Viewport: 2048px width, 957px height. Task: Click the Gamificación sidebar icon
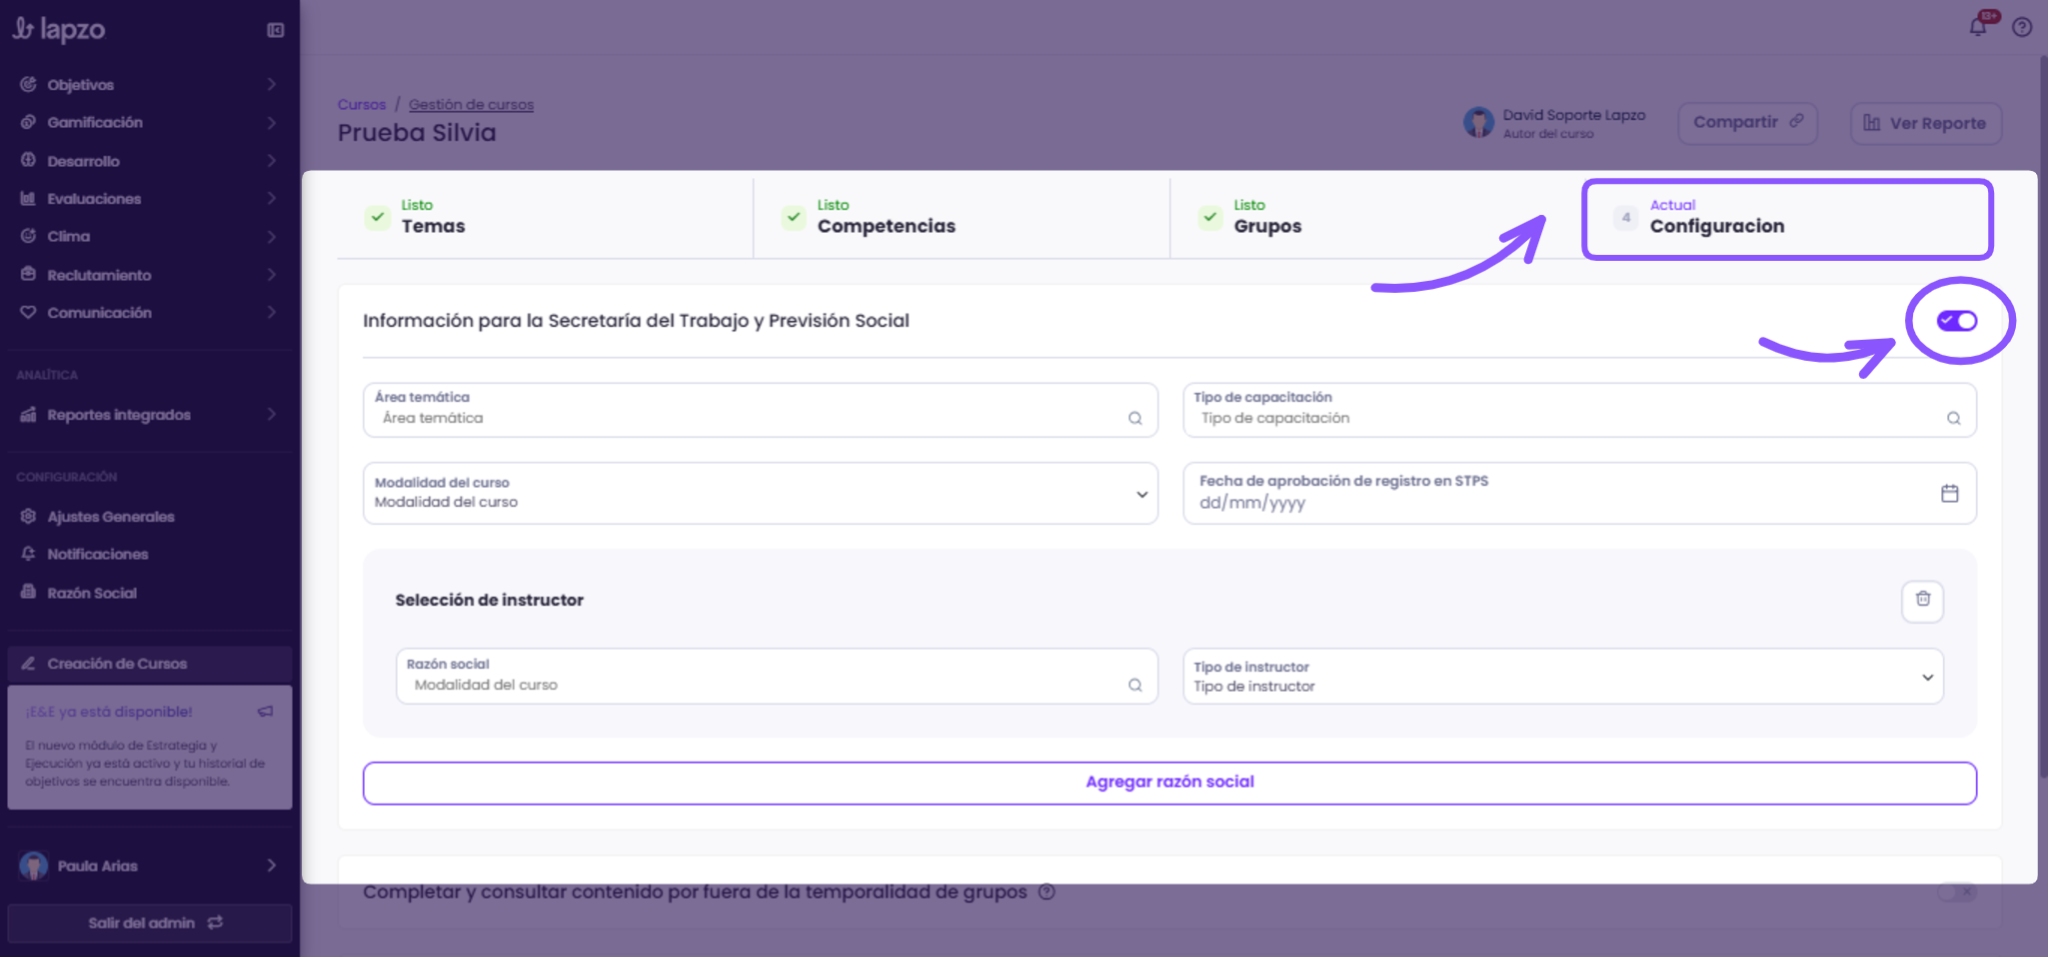[x=28, y=122]
